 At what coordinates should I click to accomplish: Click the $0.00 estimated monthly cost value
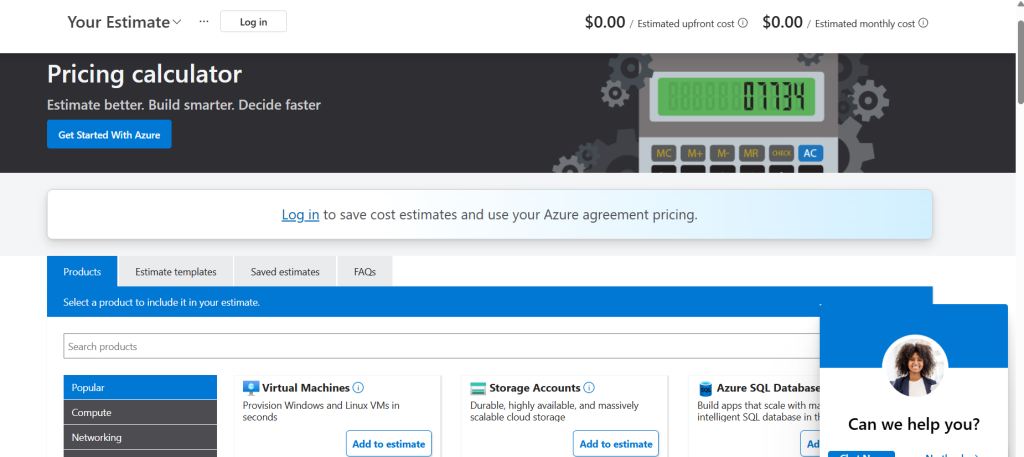point(782,22)
